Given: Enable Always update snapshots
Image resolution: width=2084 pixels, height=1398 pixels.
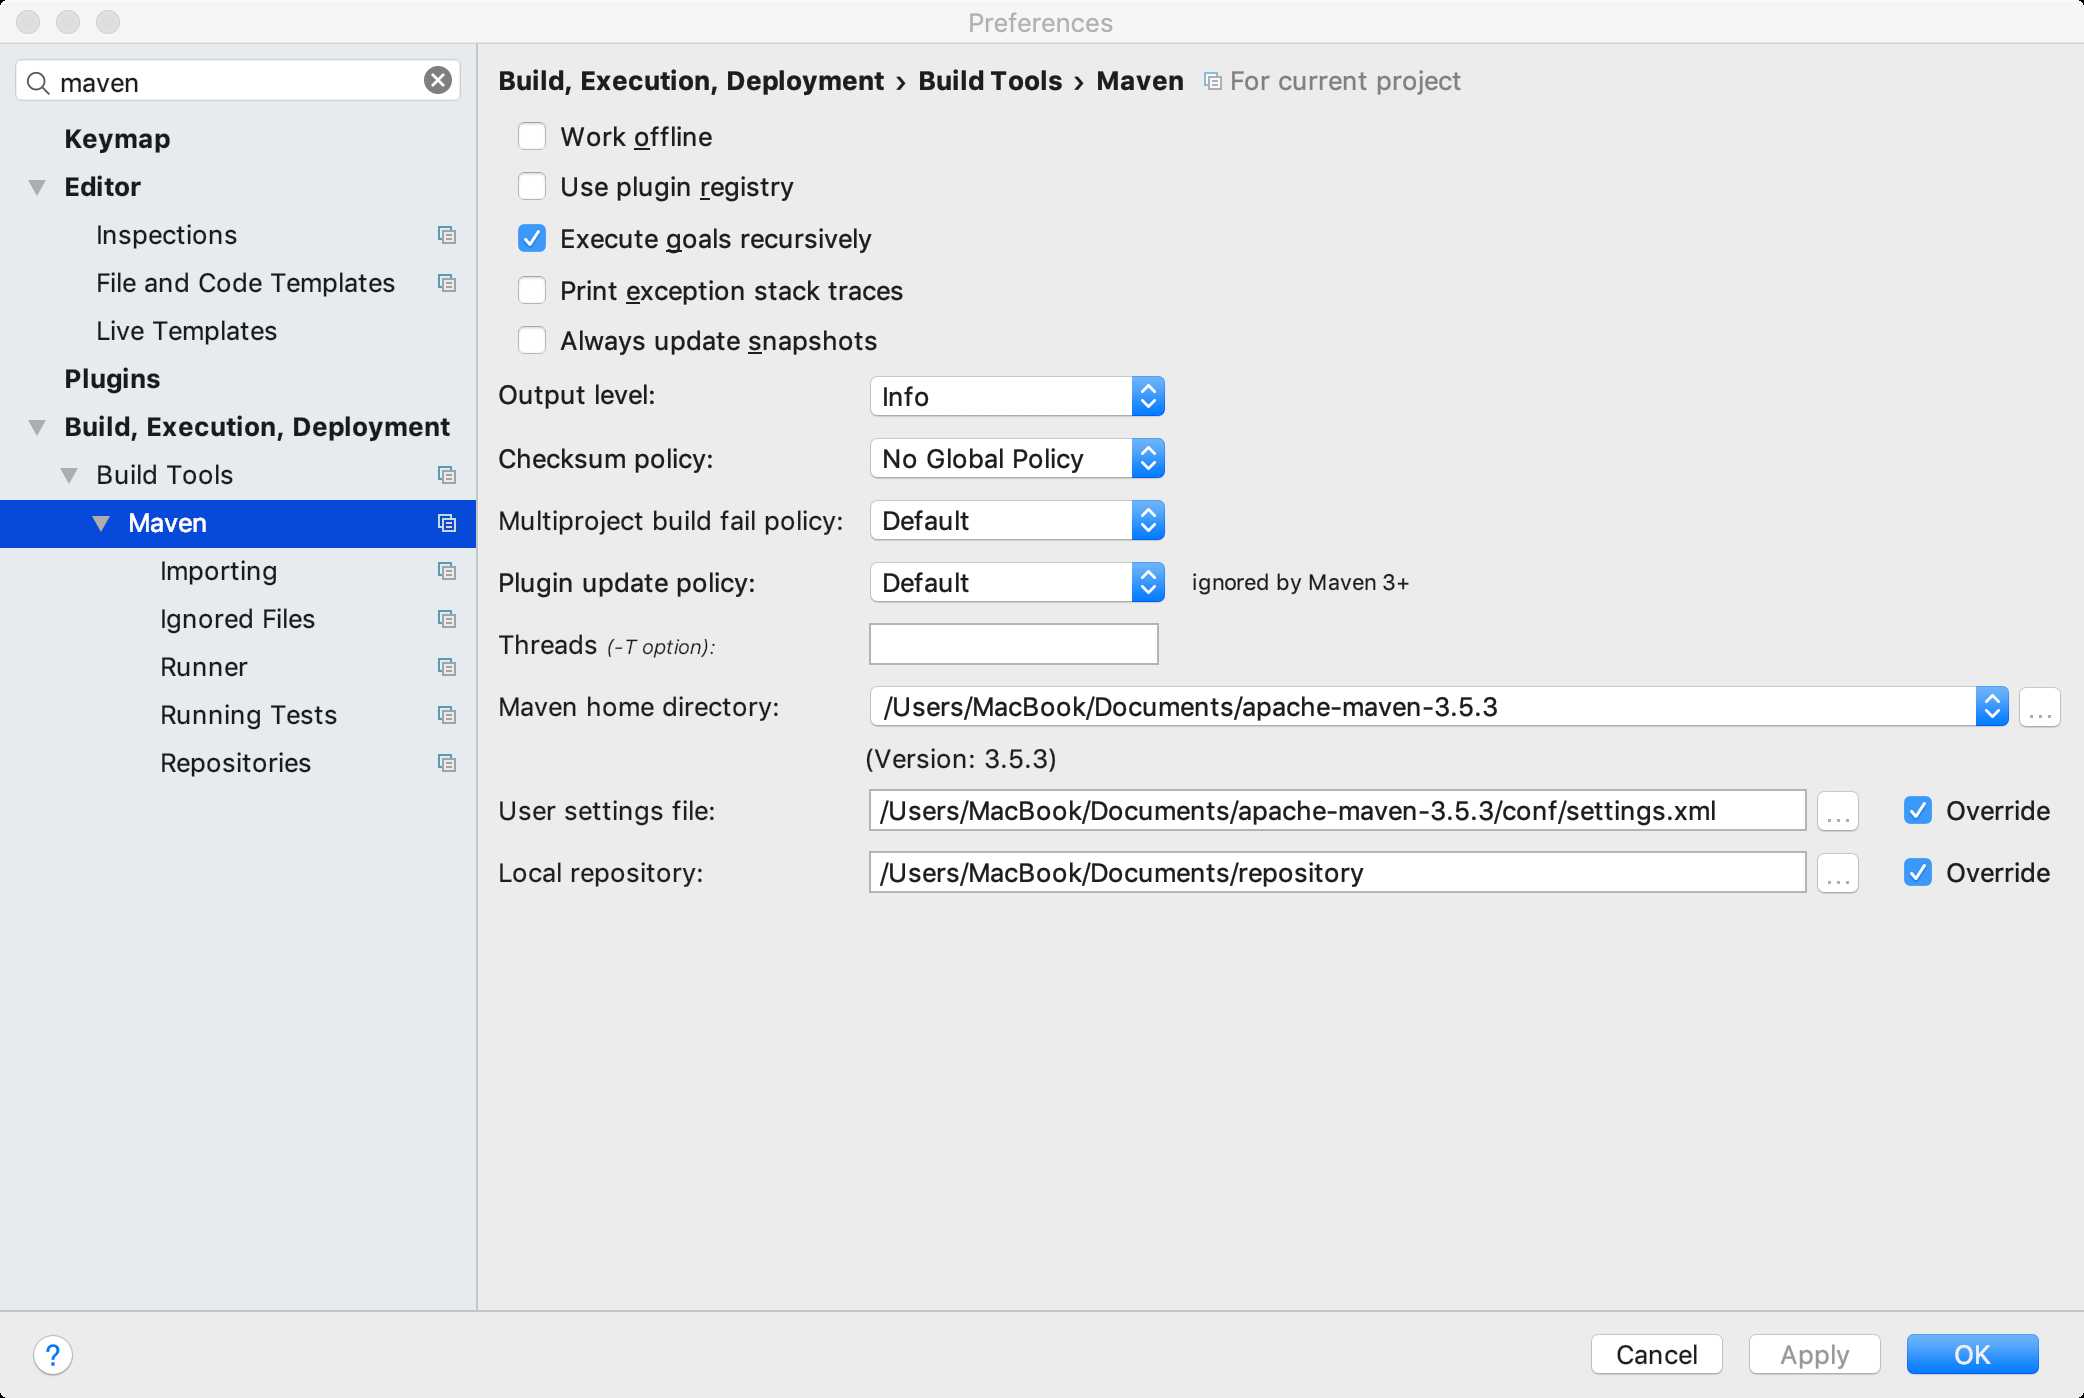Looking at the screenshot, I should click(x=532, y=340).
